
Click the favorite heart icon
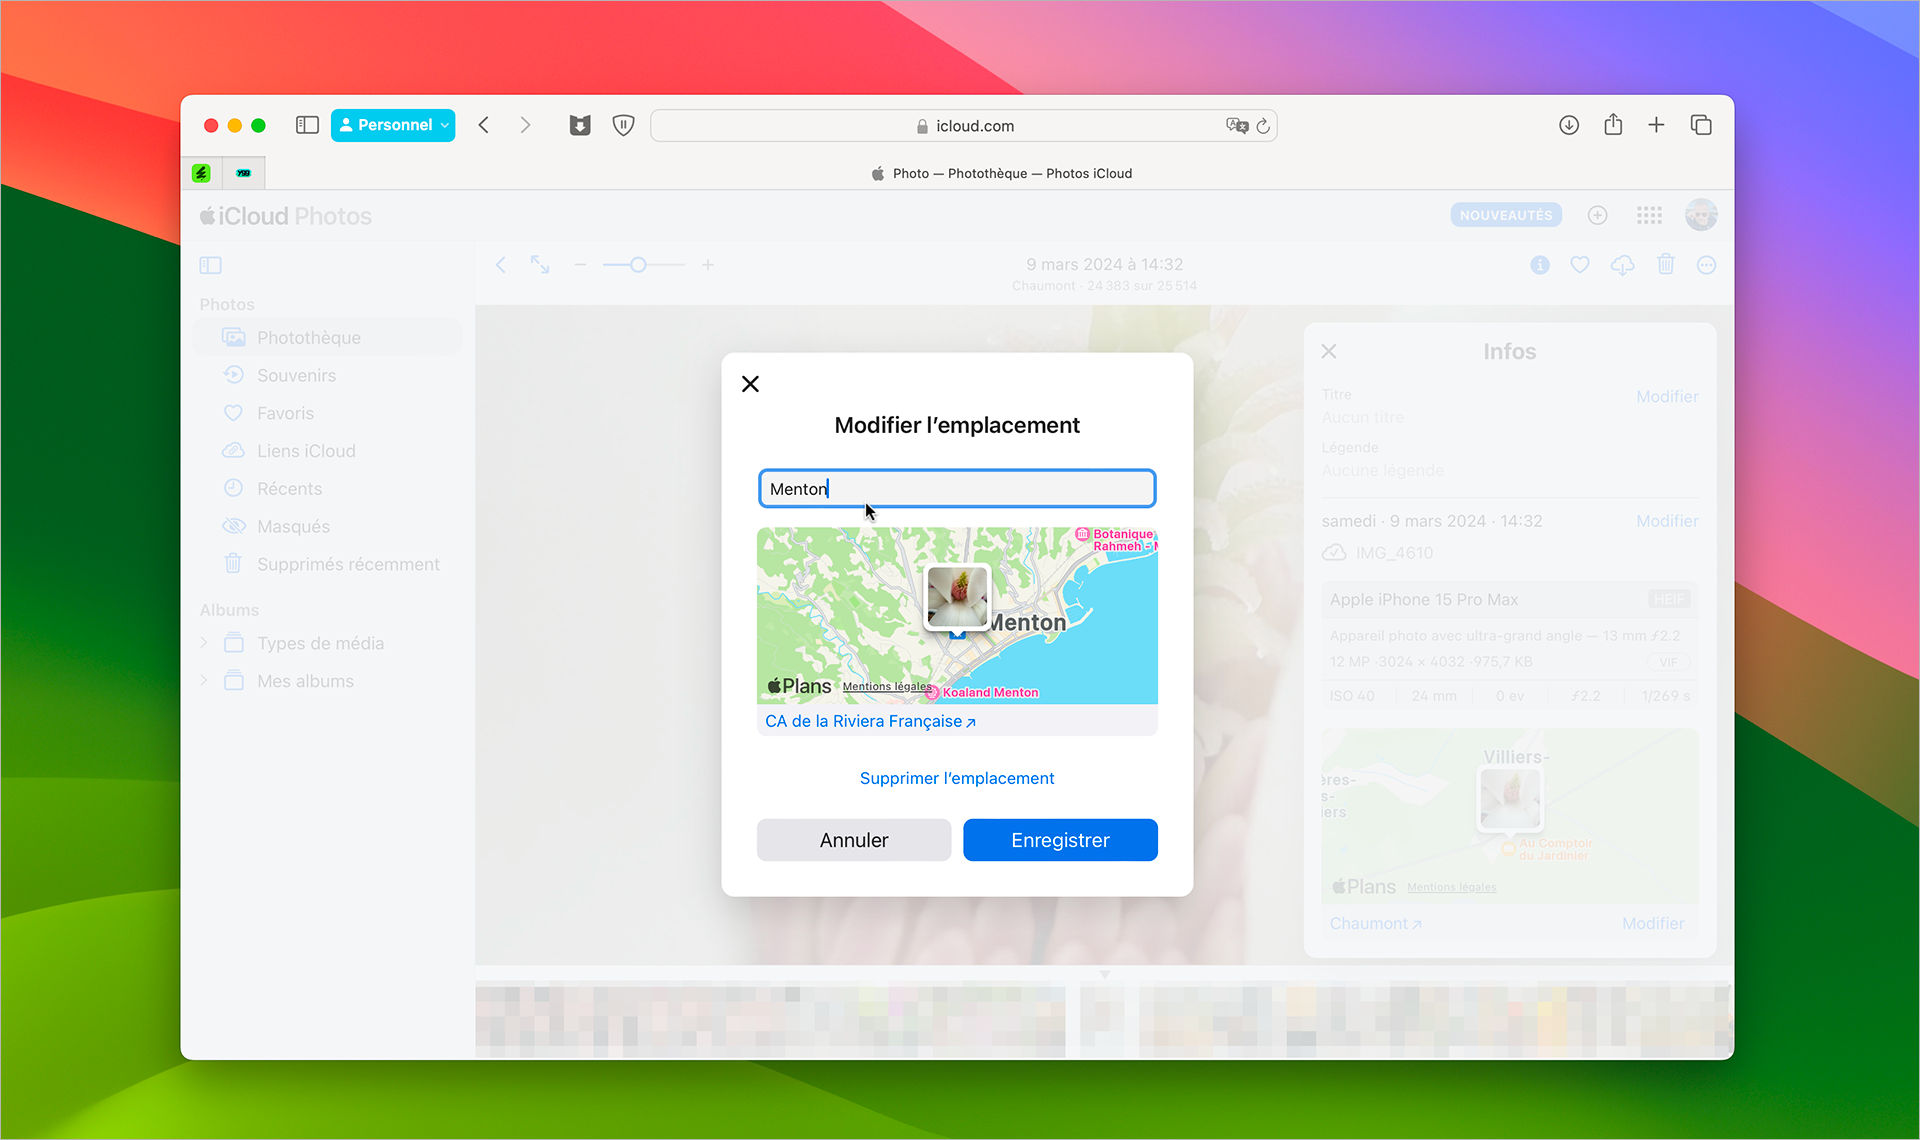[1579, 265]
